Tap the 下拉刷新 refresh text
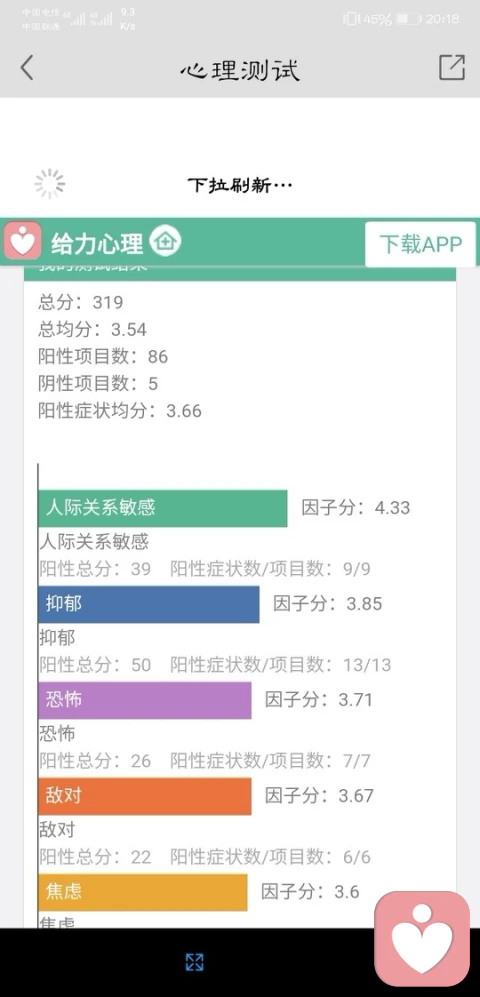The image size is (480, 997). (240, 185)
